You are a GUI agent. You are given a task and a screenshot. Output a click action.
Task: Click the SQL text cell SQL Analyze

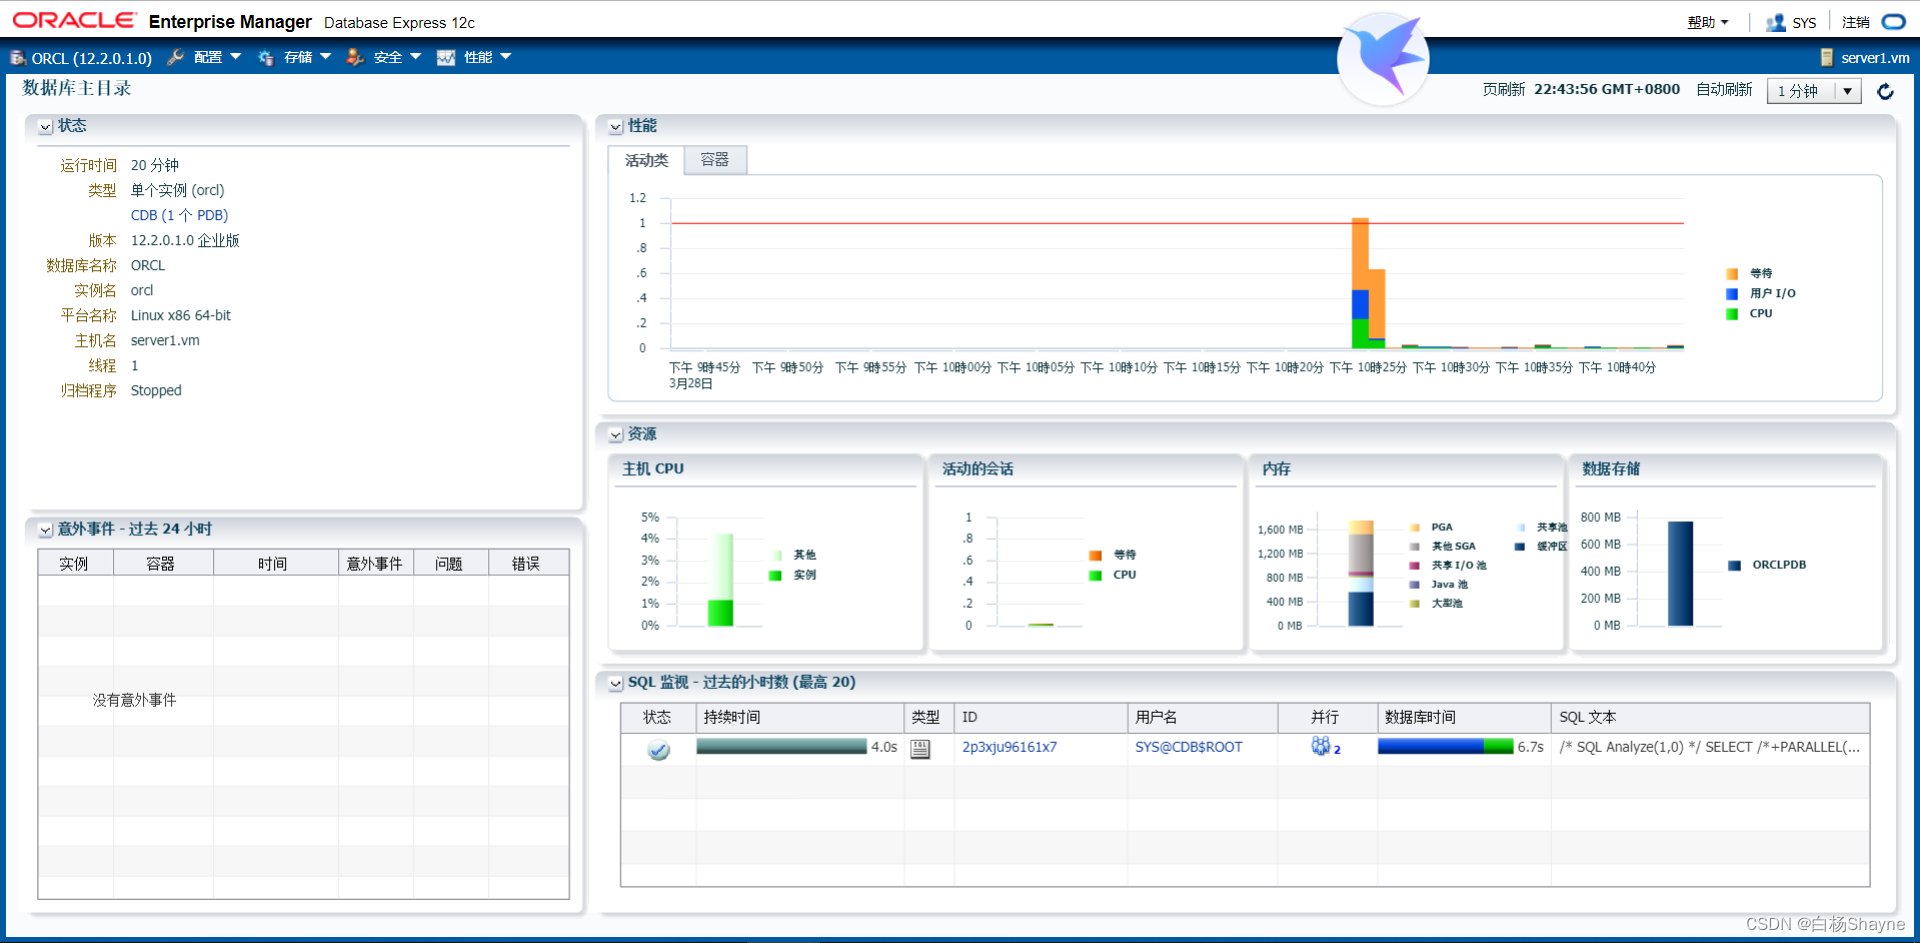click(x=1710, y=747)
